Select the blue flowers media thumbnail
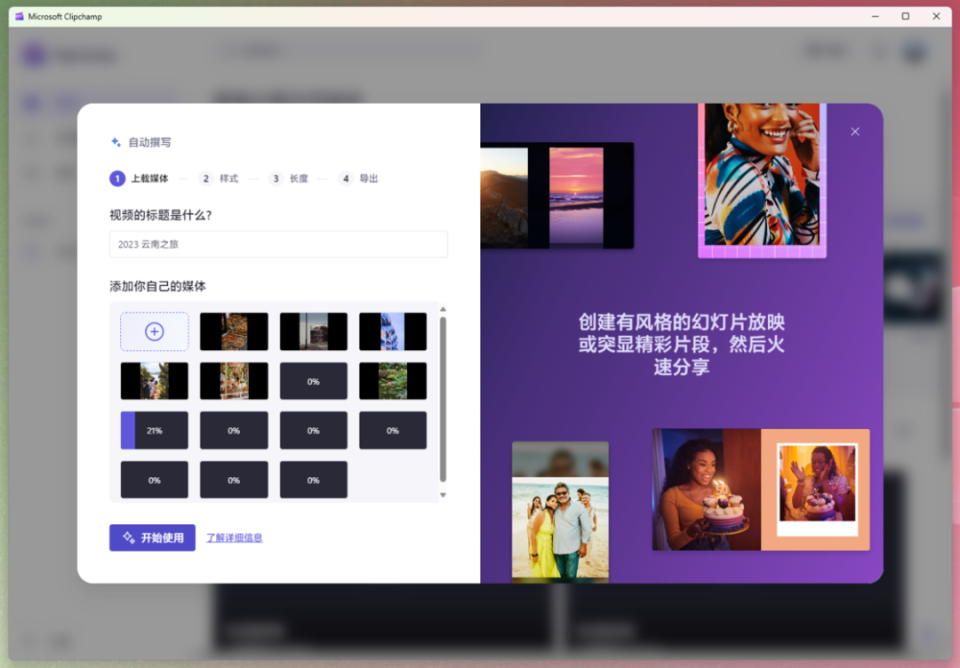Image resolution: width=960 pixels, height=668 pixels. pos(392,331)
